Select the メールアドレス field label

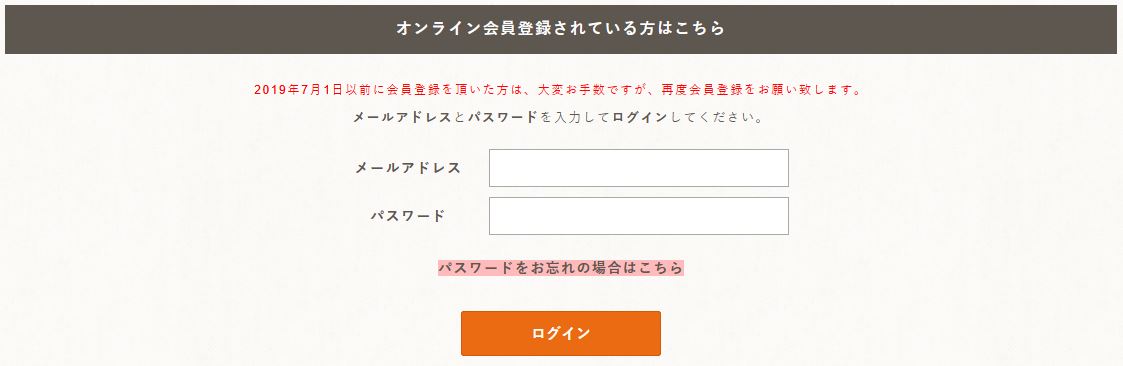(x=408, y=168)
